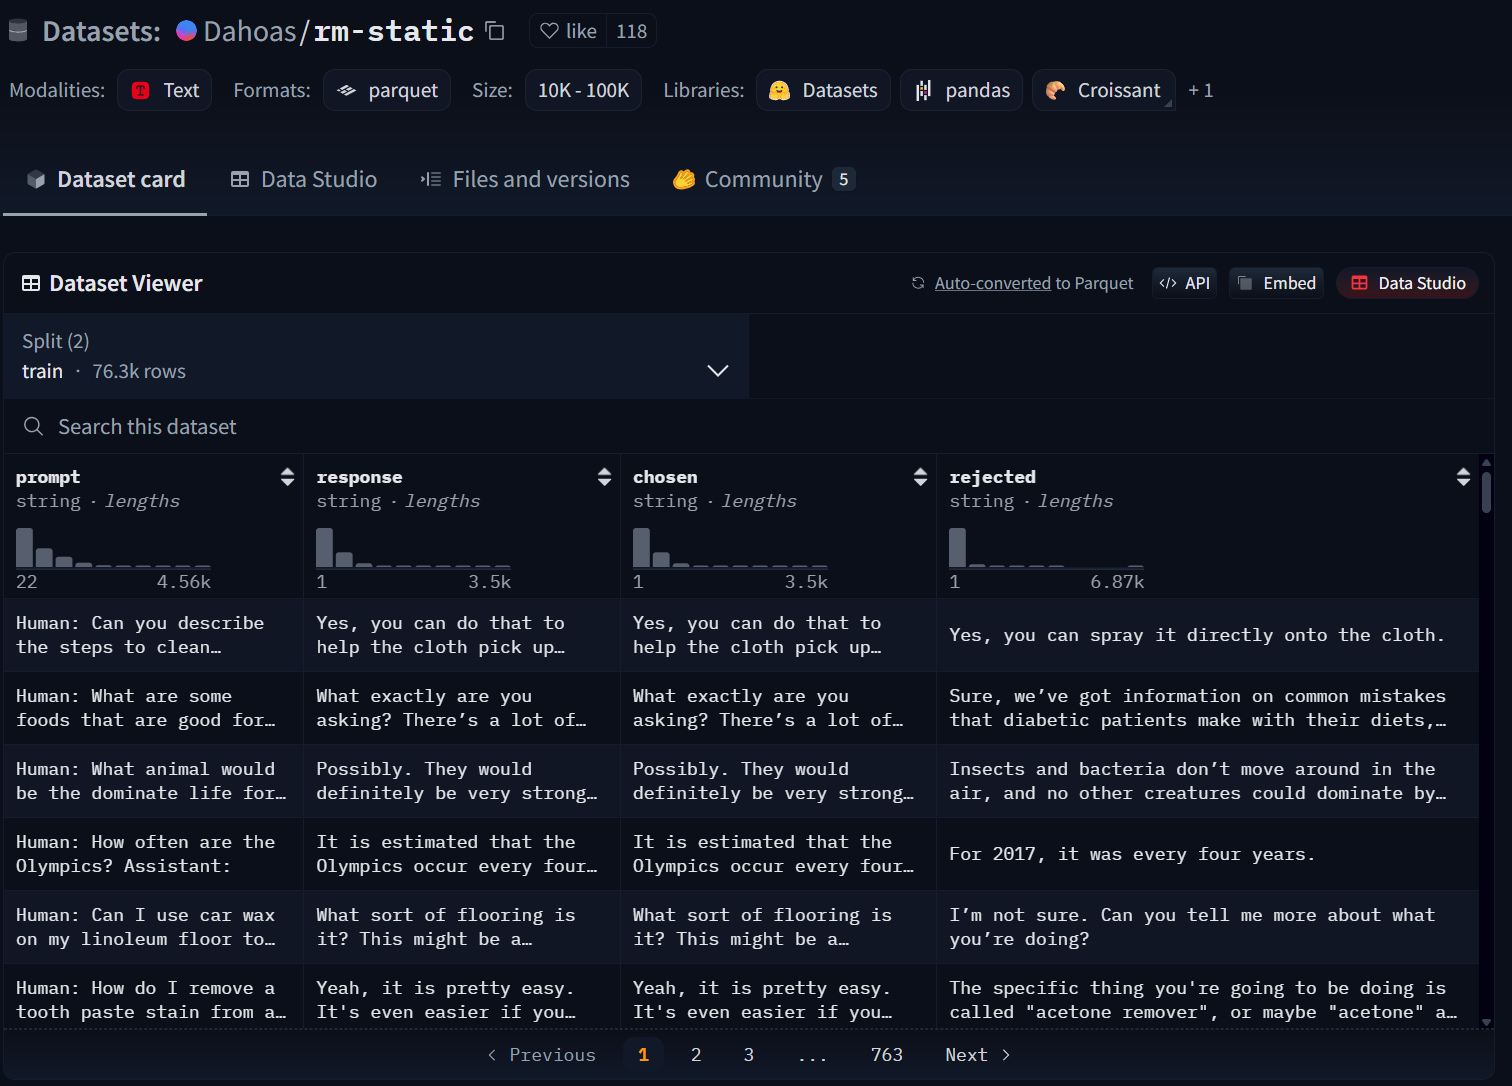Sort by the prompt column

click(287, 477)
